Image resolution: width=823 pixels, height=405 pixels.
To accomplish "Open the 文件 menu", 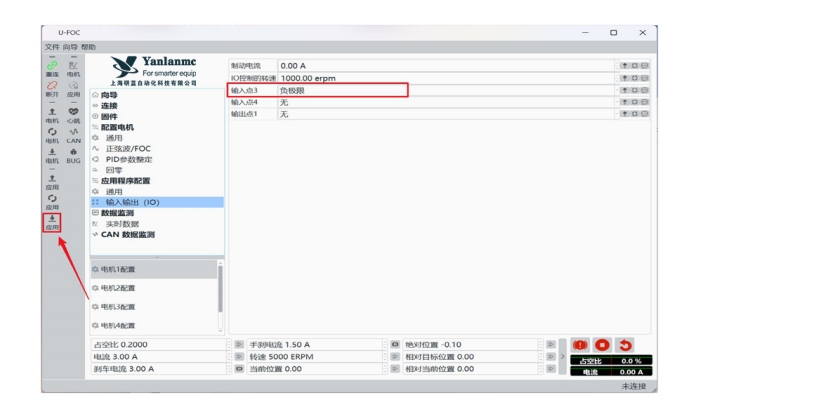I will [51, 47].
